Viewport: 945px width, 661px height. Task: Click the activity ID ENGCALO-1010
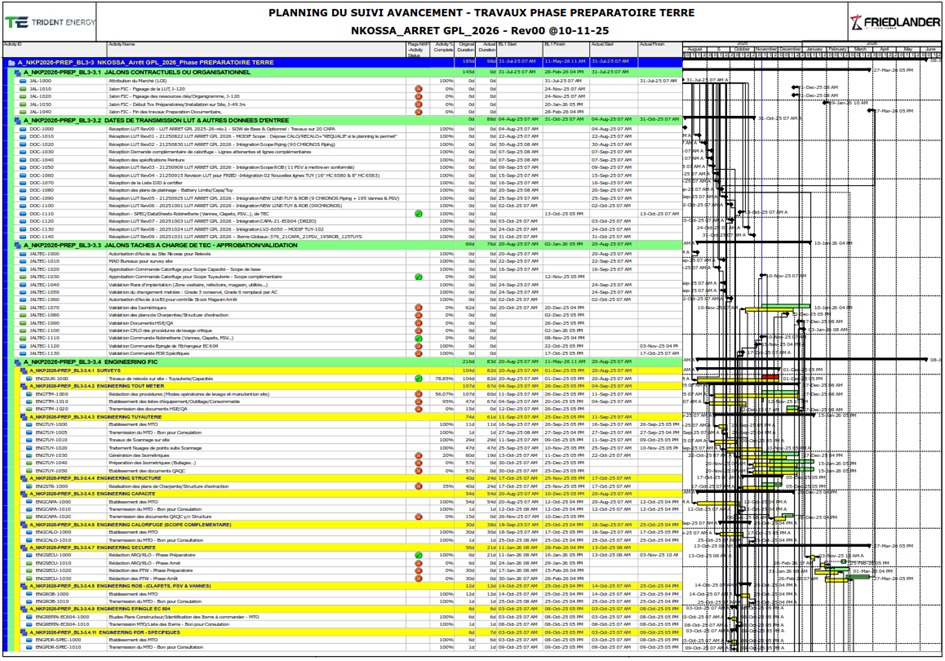point(53,540)
